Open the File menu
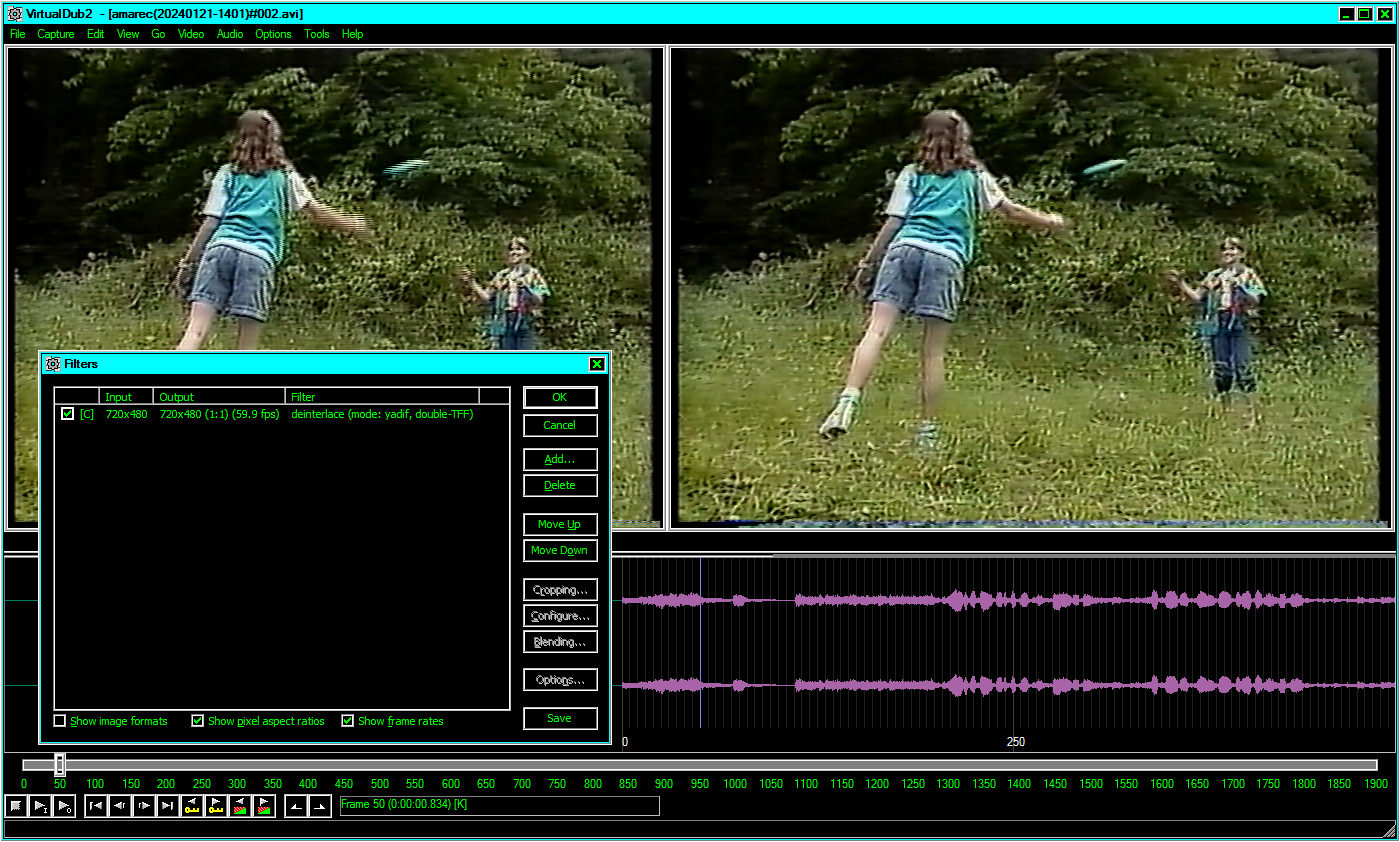This screenshot has height=842, width=1400. tap(18, 34)
